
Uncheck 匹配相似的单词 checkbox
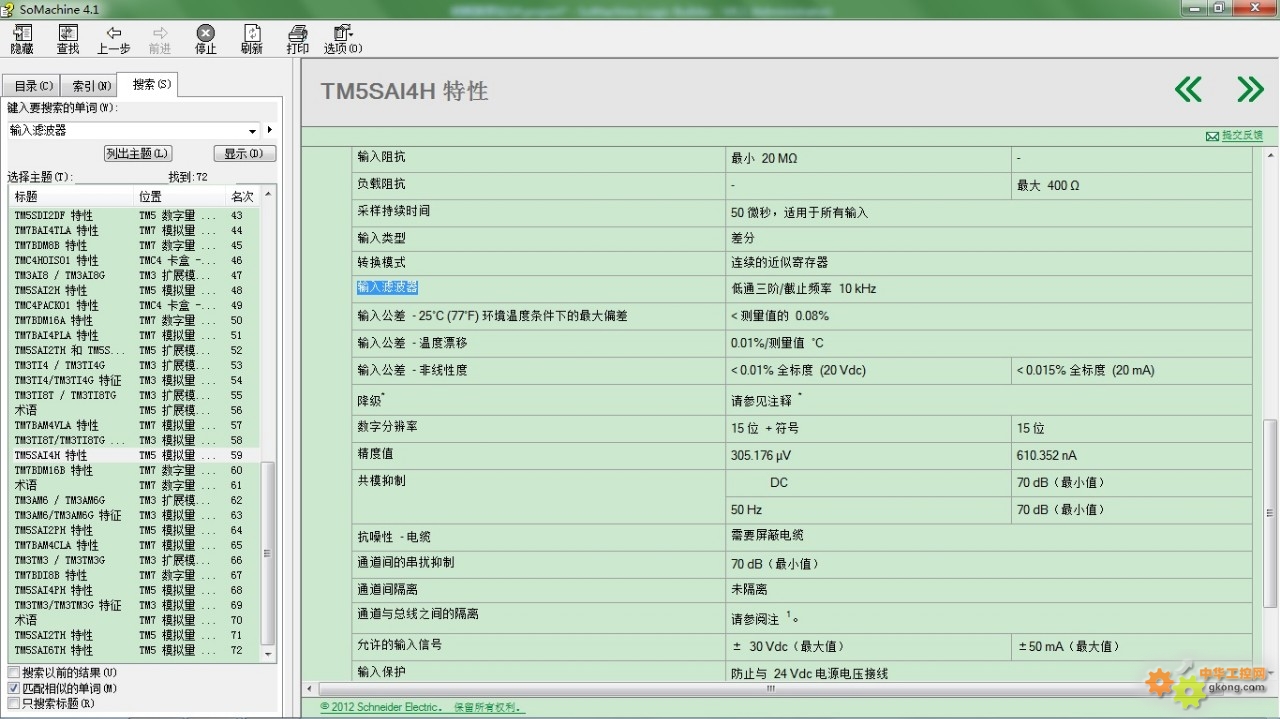pos(14,688)
